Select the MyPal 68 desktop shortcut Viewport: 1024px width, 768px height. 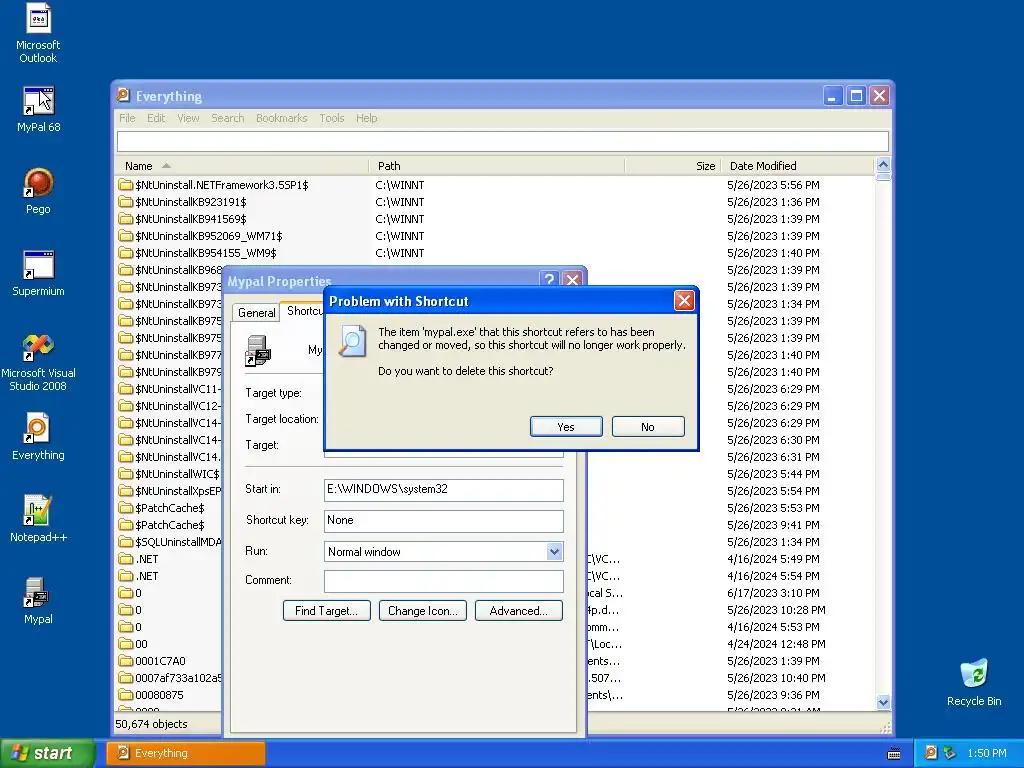point(38,109)
